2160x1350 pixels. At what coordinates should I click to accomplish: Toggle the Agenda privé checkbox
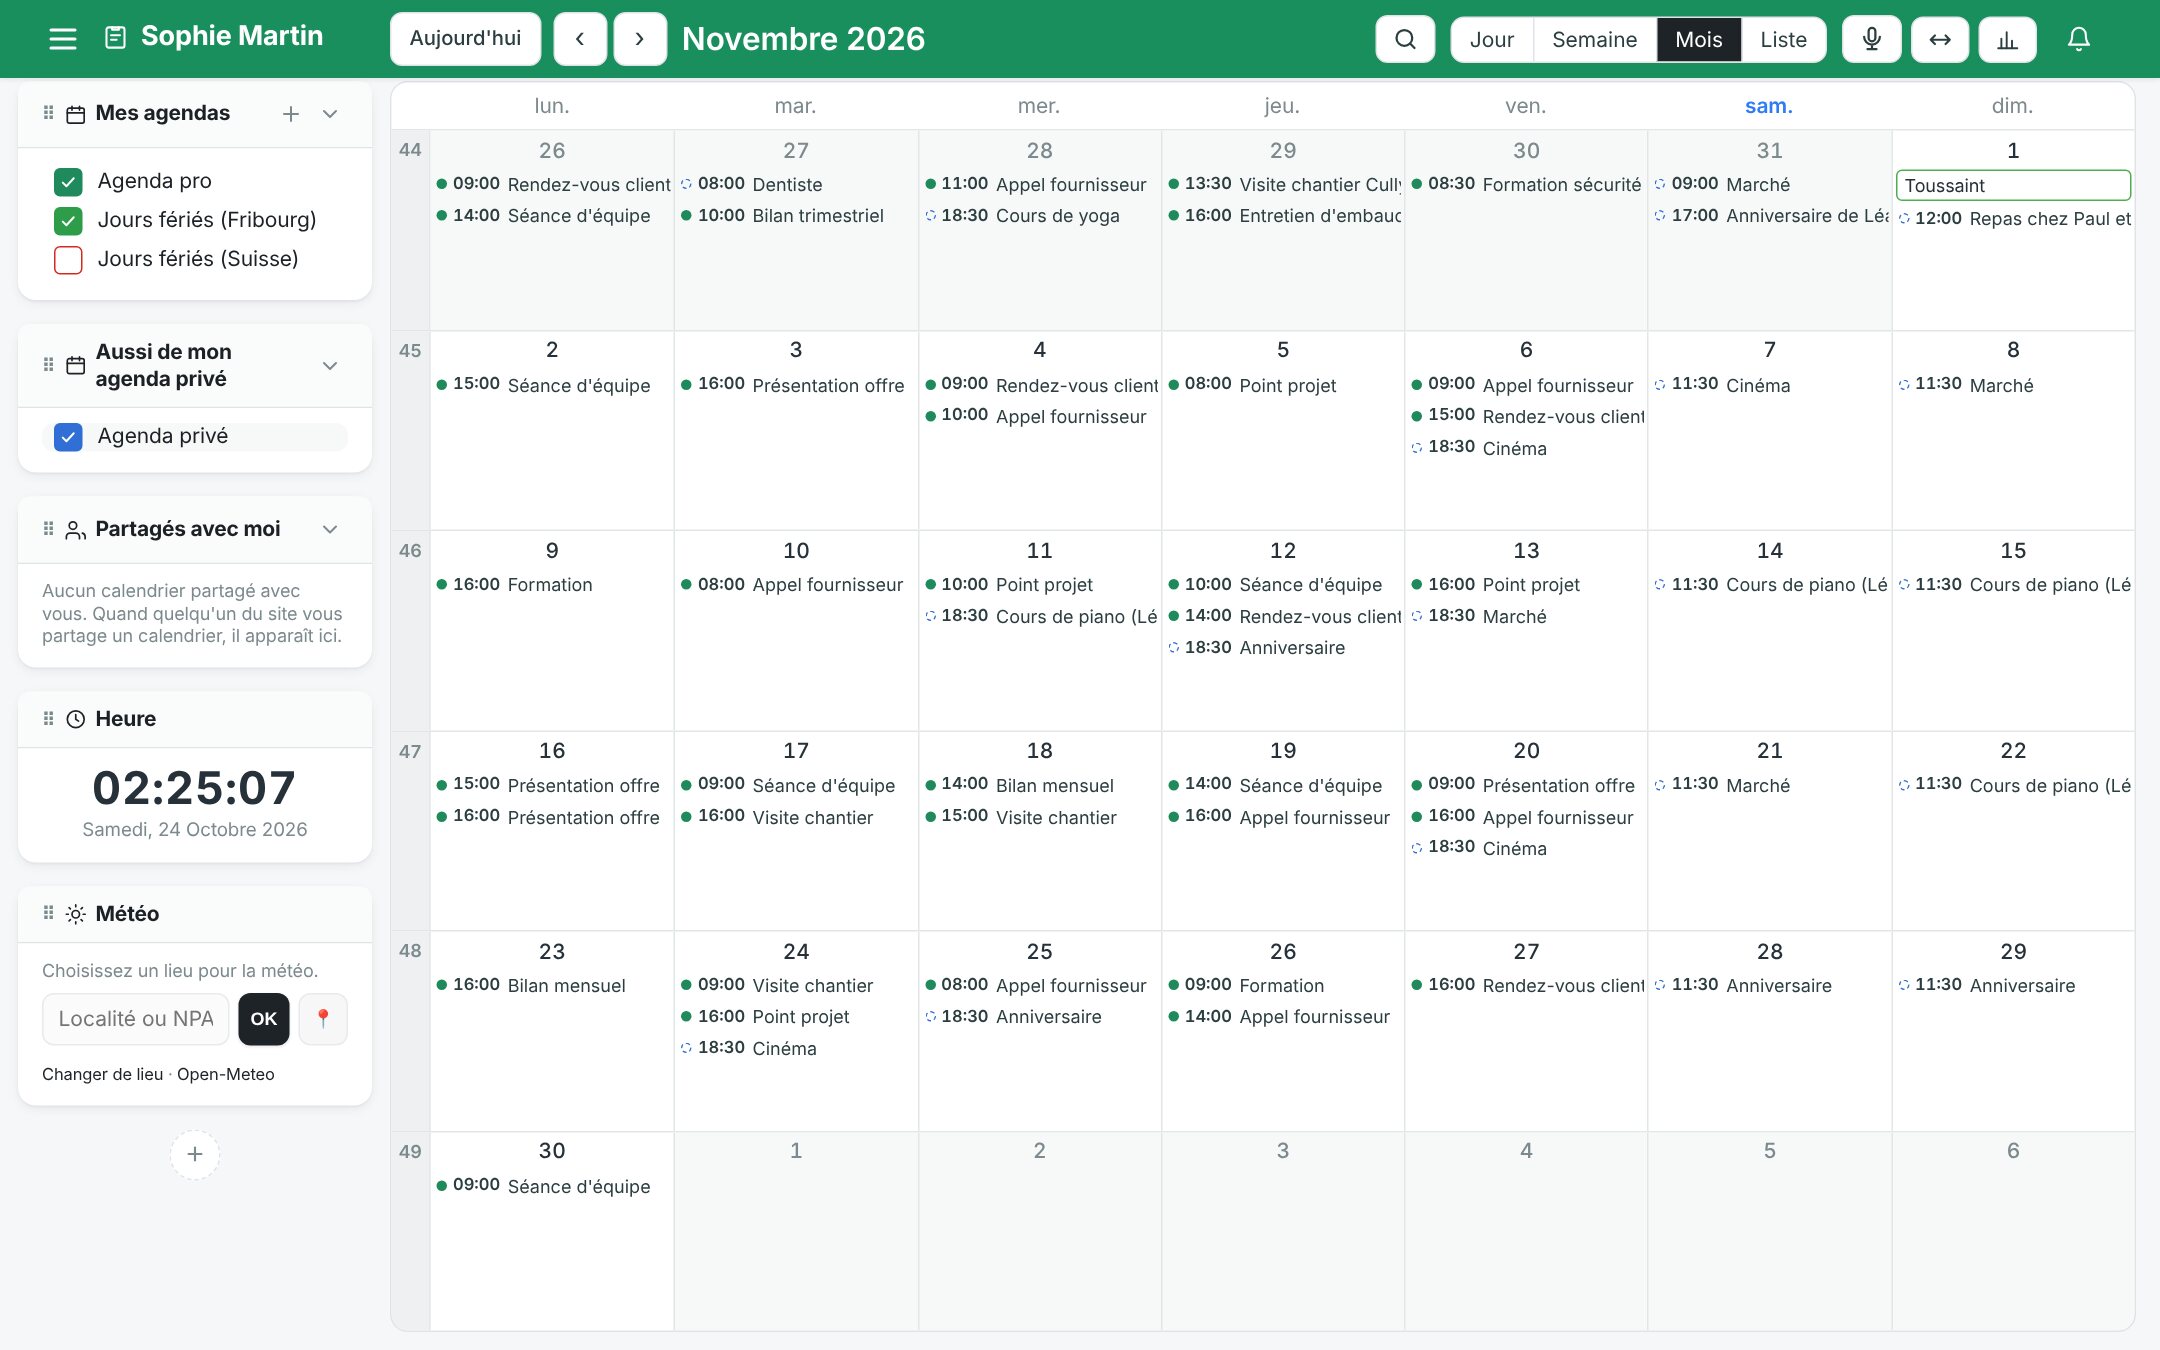point(68,437)
